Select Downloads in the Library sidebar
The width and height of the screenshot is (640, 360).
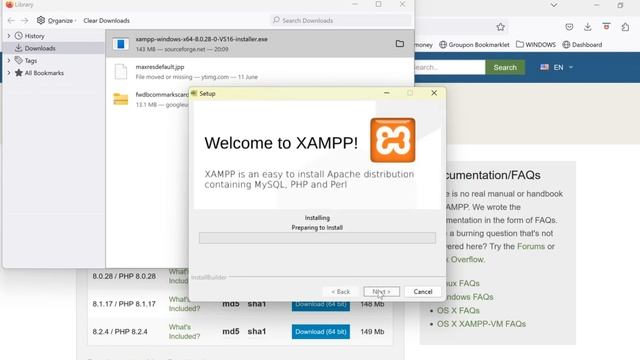pyautogui.click(x=40, y=48)
